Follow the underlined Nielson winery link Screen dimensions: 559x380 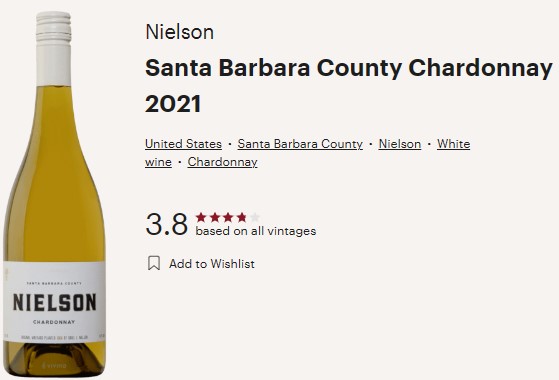coord(400,144)
